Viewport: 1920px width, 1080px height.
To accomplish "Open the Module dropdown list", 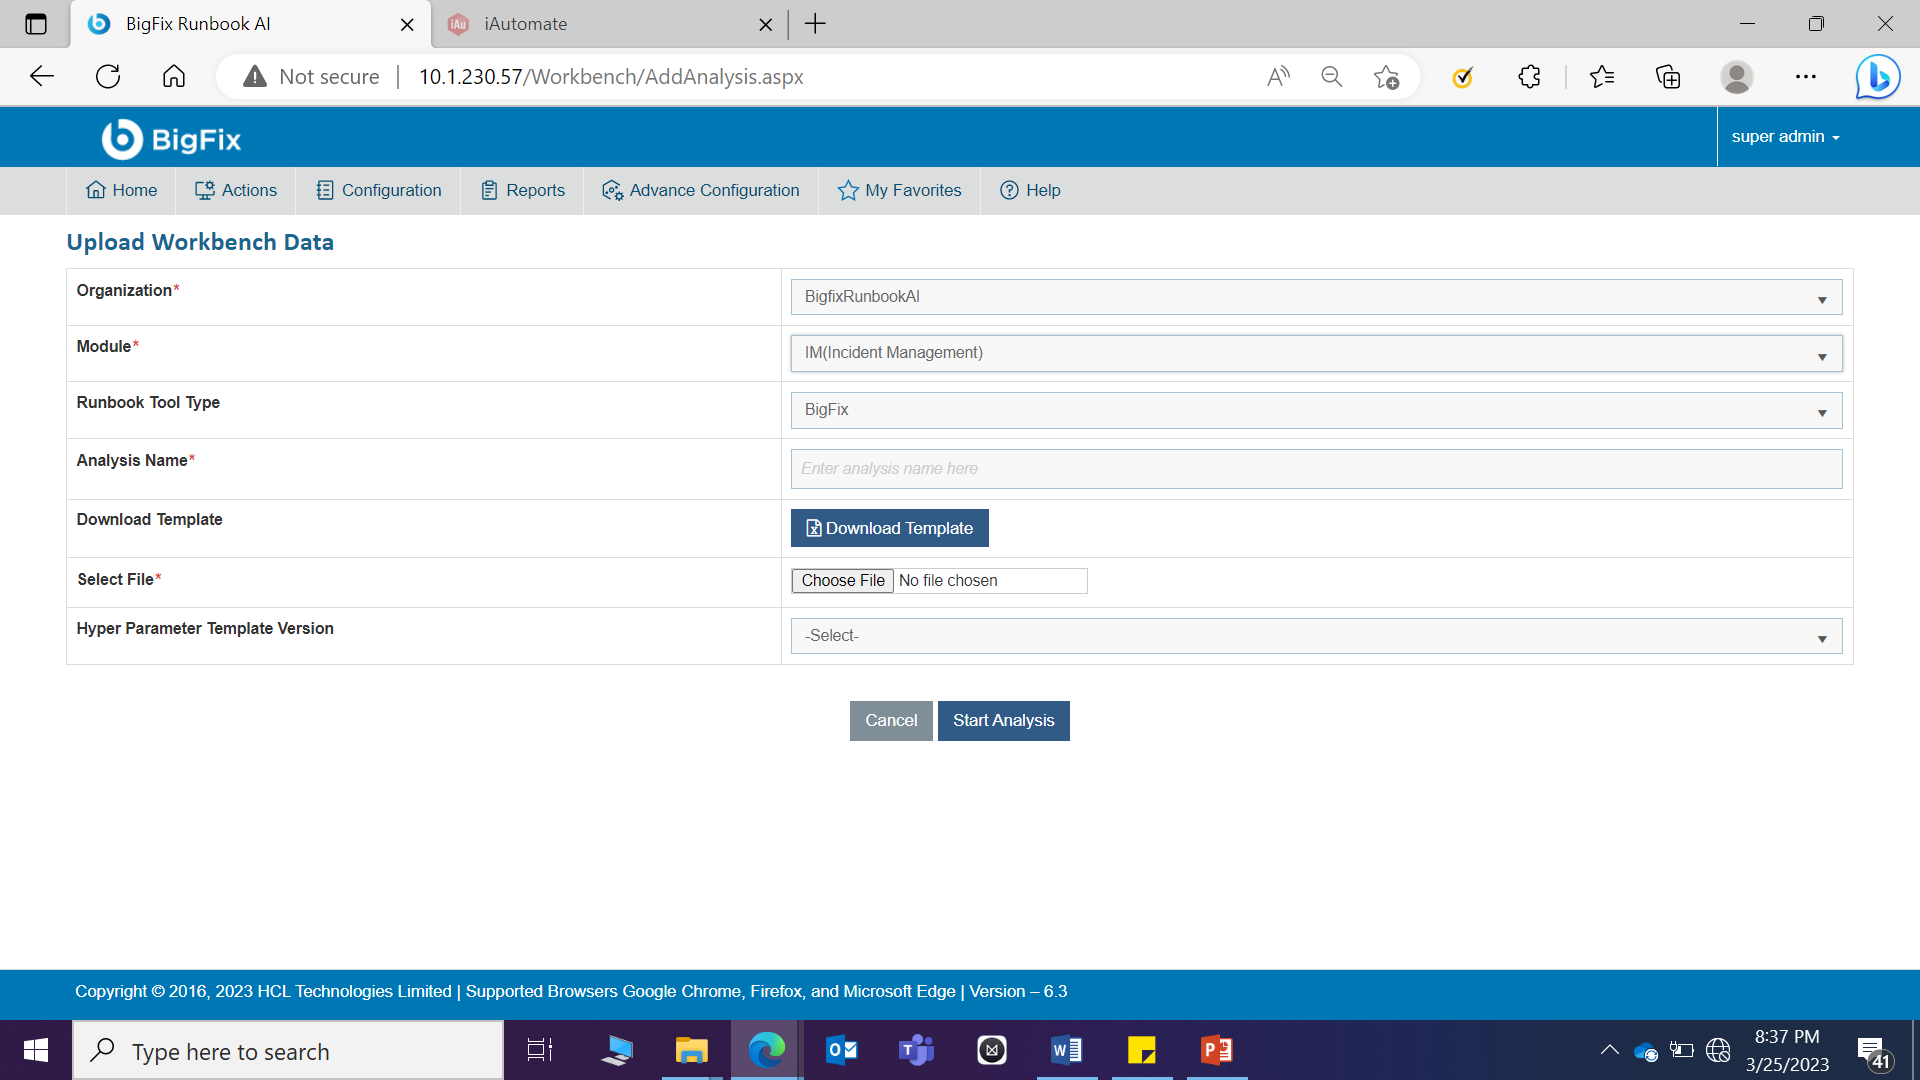I will point(1315,353).
